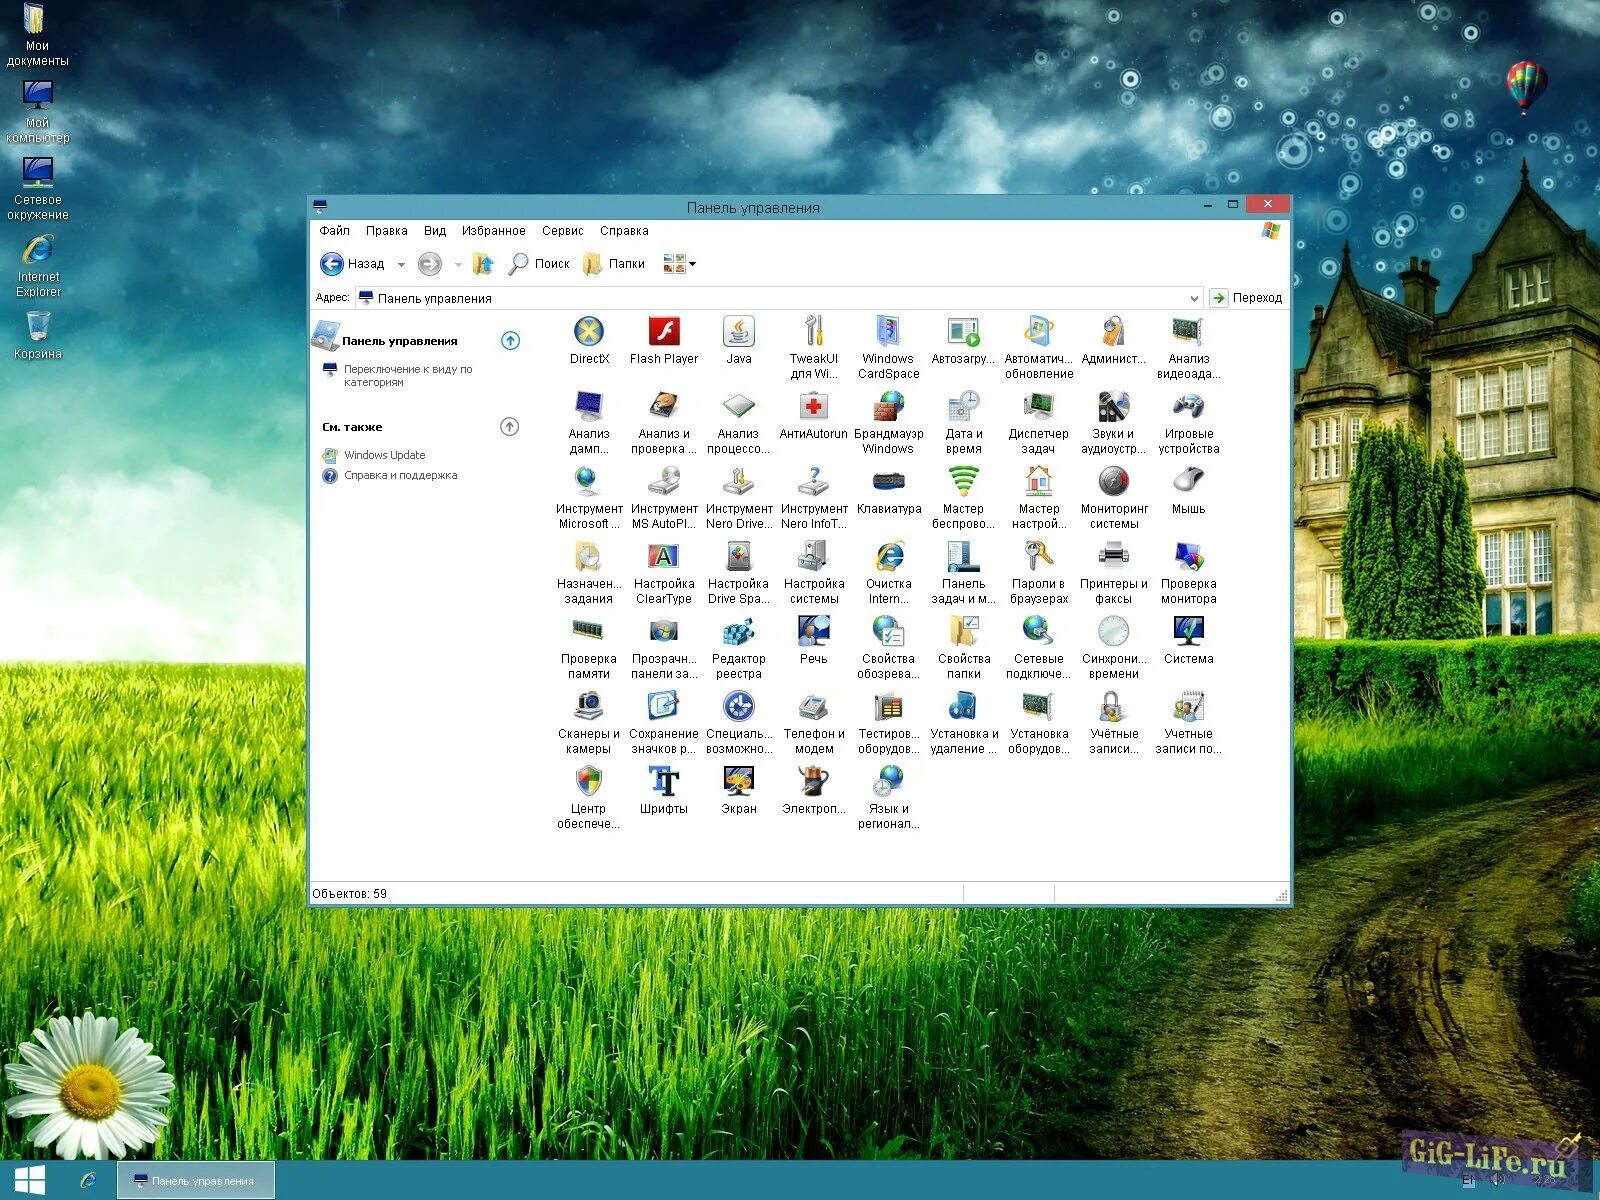The height and width of the screenshot is (1200, 1600).
Task: Open the Назад button history dropdown
Action: coord(402,263)
